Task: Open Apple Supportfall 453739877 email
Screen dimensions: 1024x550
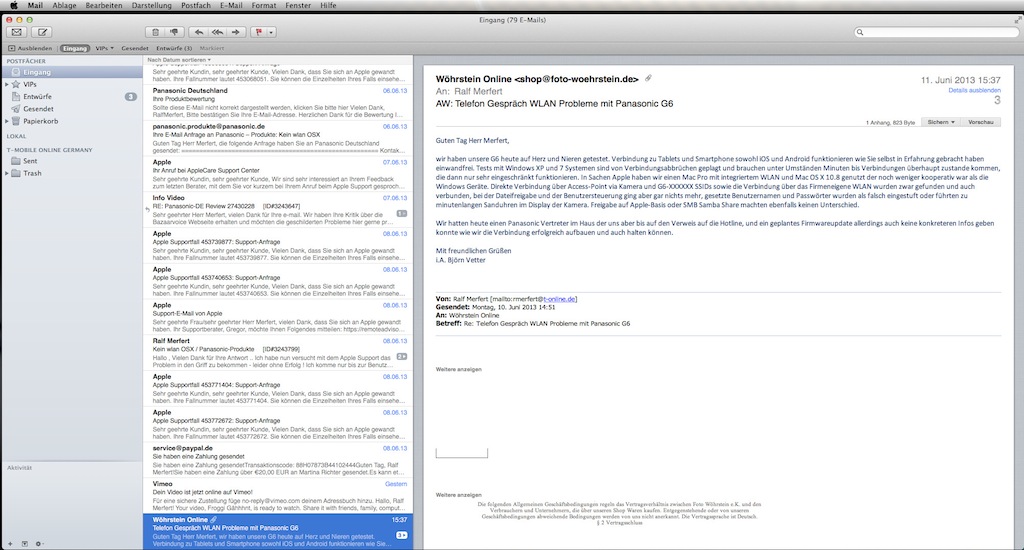Action: (x=278, y=246)
